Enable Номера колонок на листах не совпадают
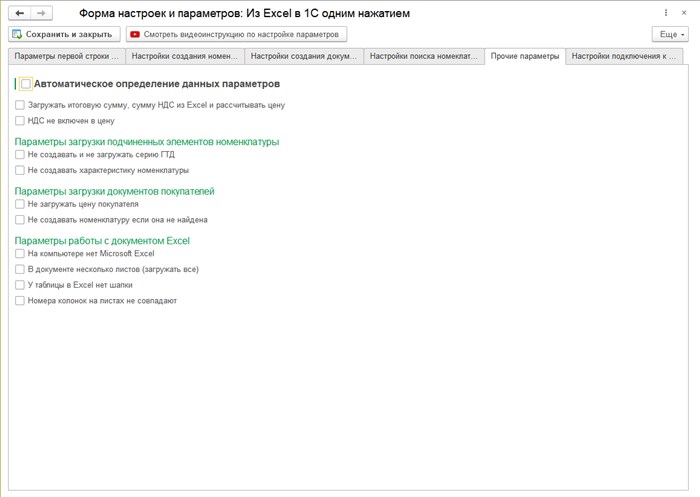 click(20, 301)
